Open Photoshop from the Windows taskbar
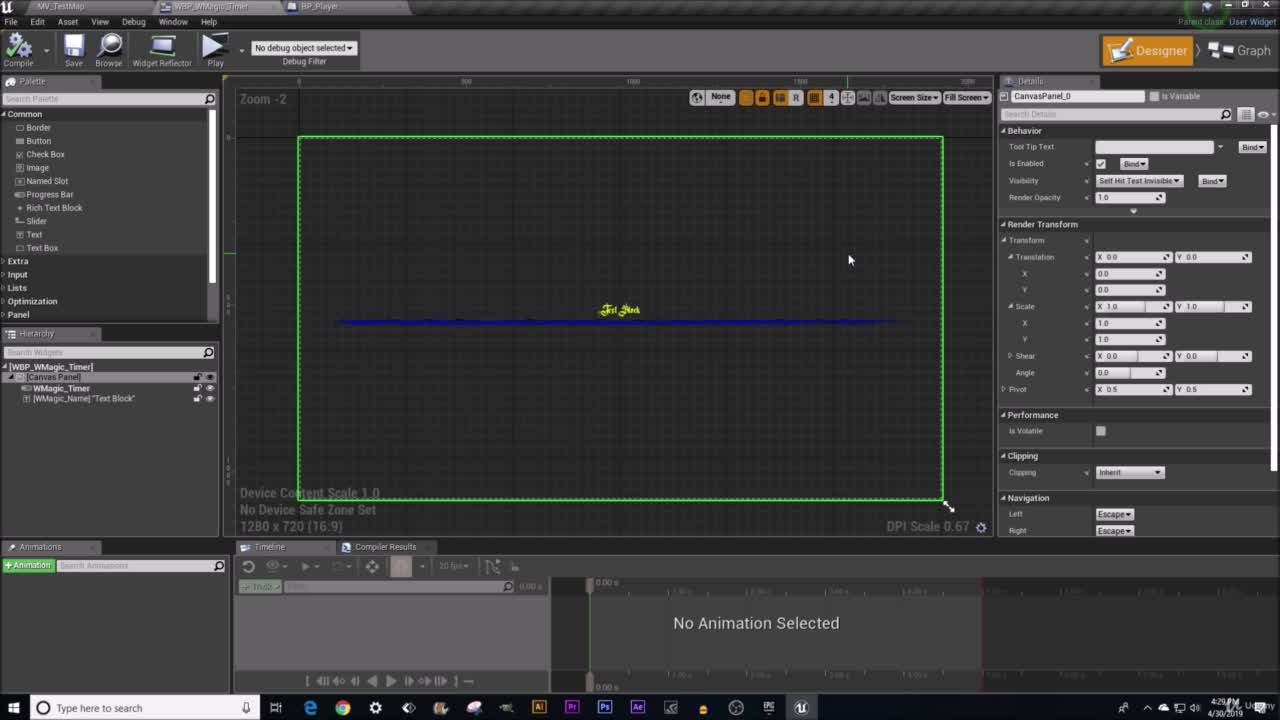1280x720 pixels. point(605,707)
